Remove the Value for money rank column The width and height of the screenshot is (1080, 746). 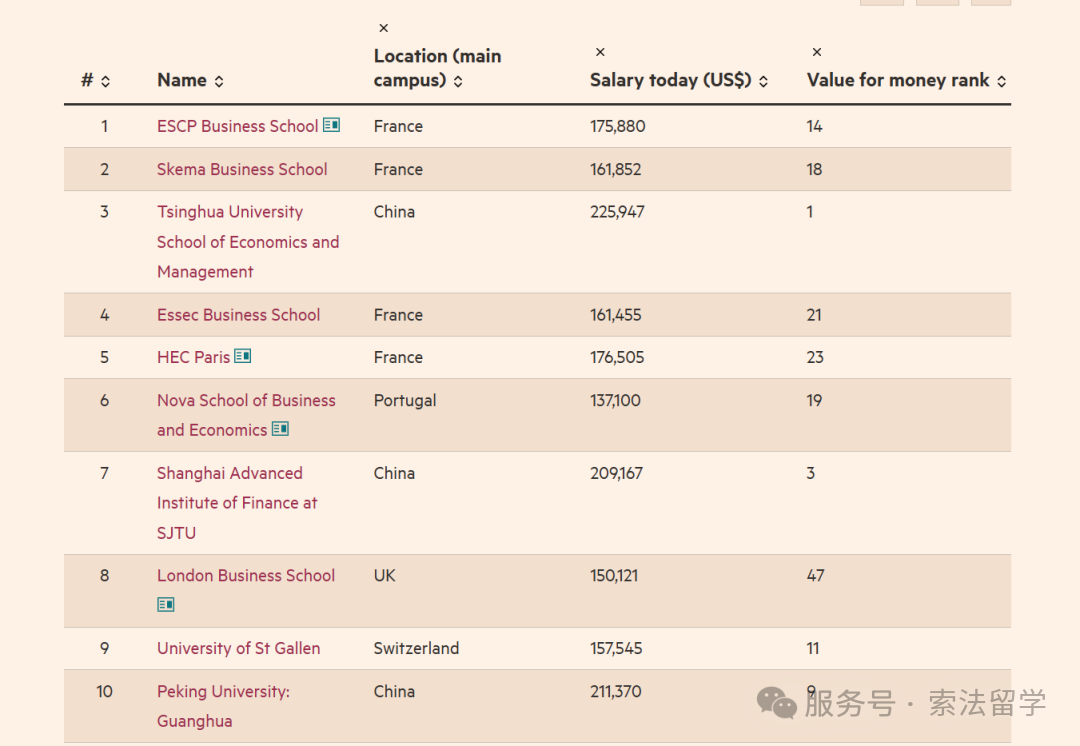click(816, 52)
